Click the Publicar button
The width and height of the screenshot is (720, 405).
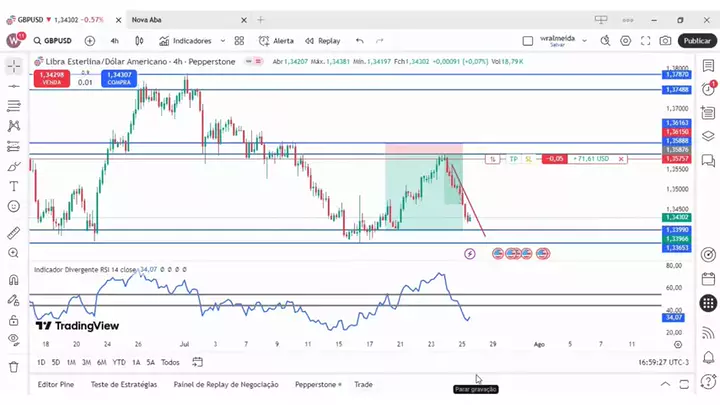[x=696, y=41]
